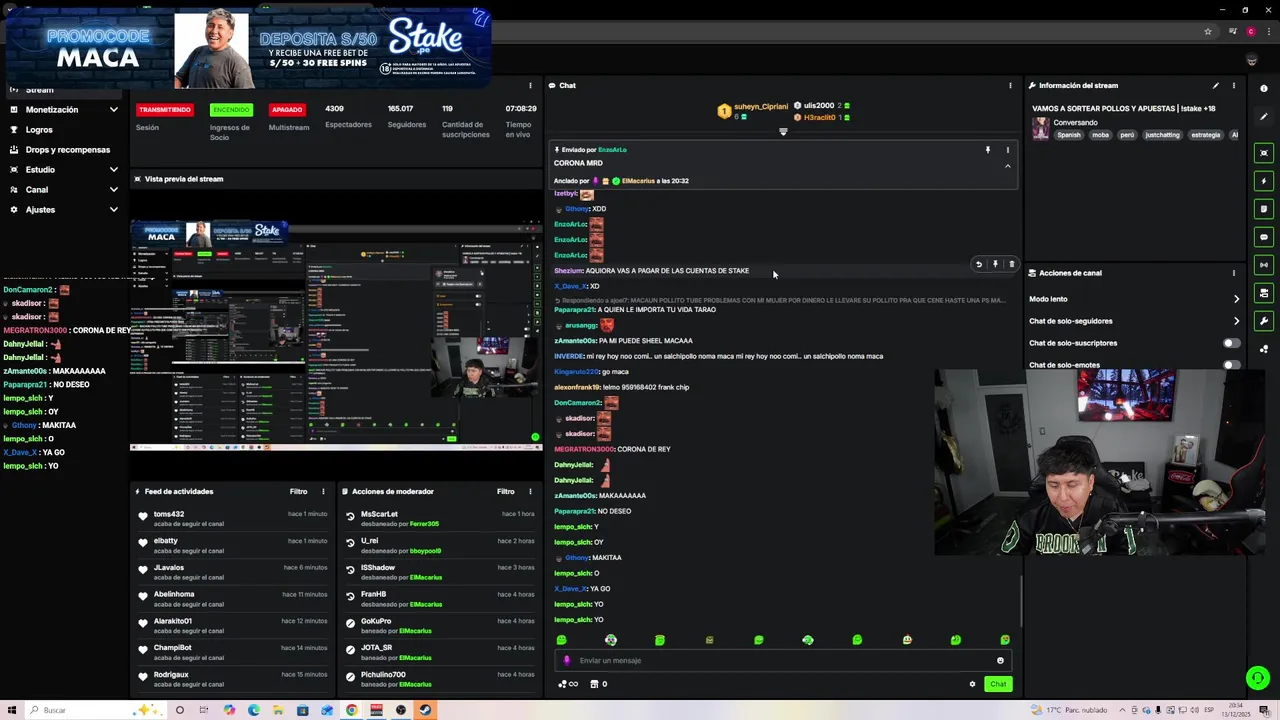Toggle the lightning bolt widget icon in sidebar
This screenshot has height=720, width=1280.
point(1264,181)
